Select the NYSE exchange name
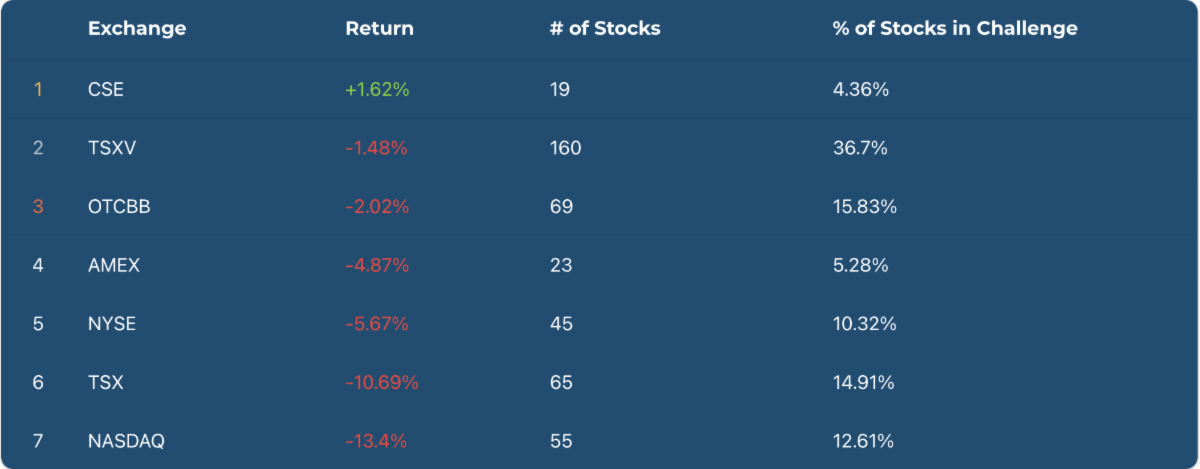1200x469 pixels. pos(112,324)
